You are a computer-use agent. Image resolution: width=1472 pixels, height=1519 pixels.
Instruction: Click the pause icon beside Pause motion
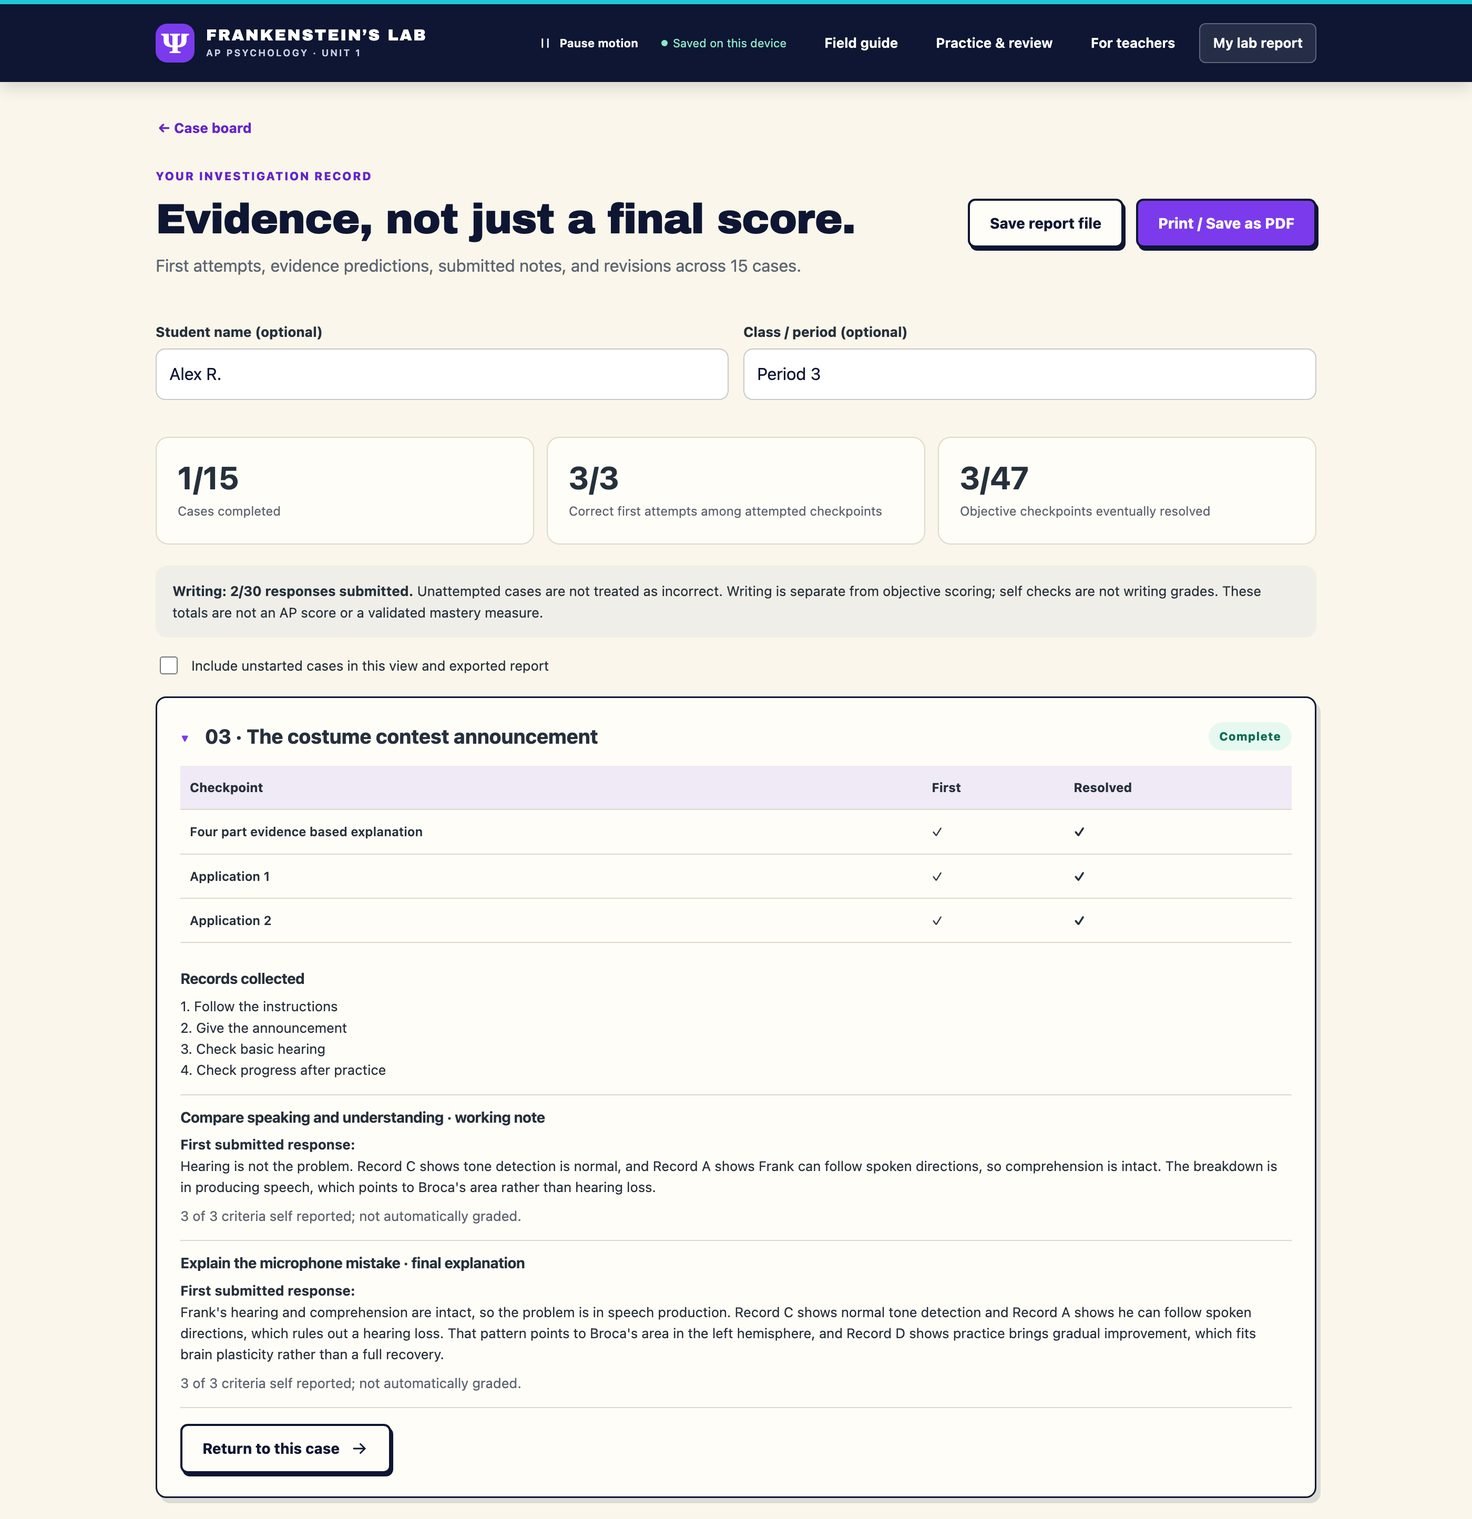[x=545, y=43]
